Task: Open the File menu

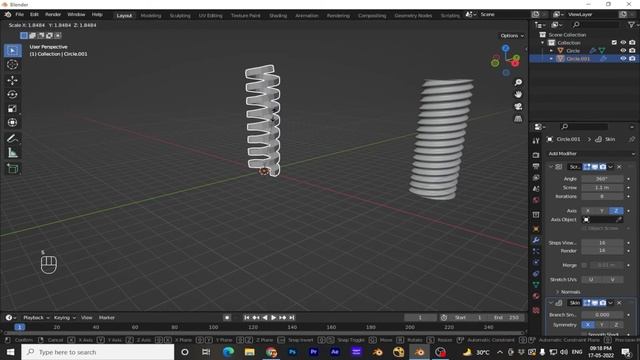Action: click(19, 15)
